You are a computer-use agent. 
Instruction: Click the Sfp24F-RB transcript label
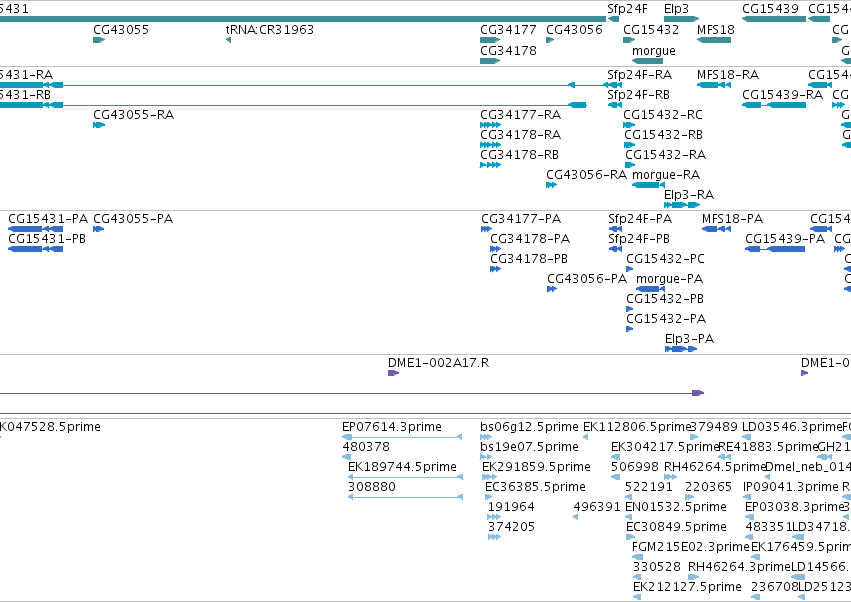(638, 94)
